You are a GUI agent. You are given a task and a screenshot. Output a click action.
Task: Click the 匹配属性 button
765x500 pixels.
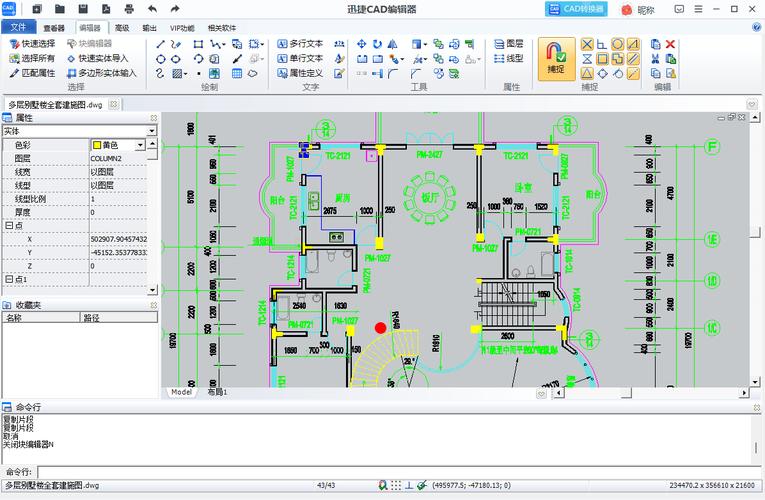click(32, 73)
